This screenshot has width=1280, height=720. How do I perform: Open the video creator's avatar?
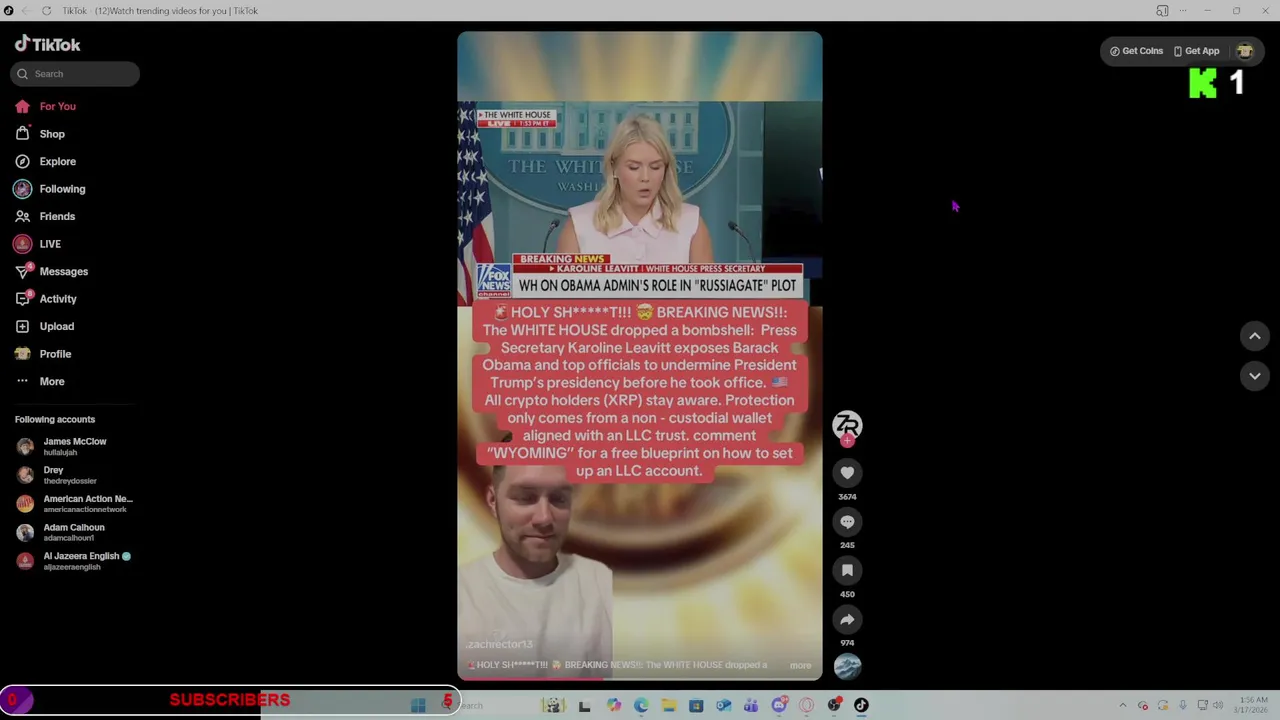coord(847,424)
